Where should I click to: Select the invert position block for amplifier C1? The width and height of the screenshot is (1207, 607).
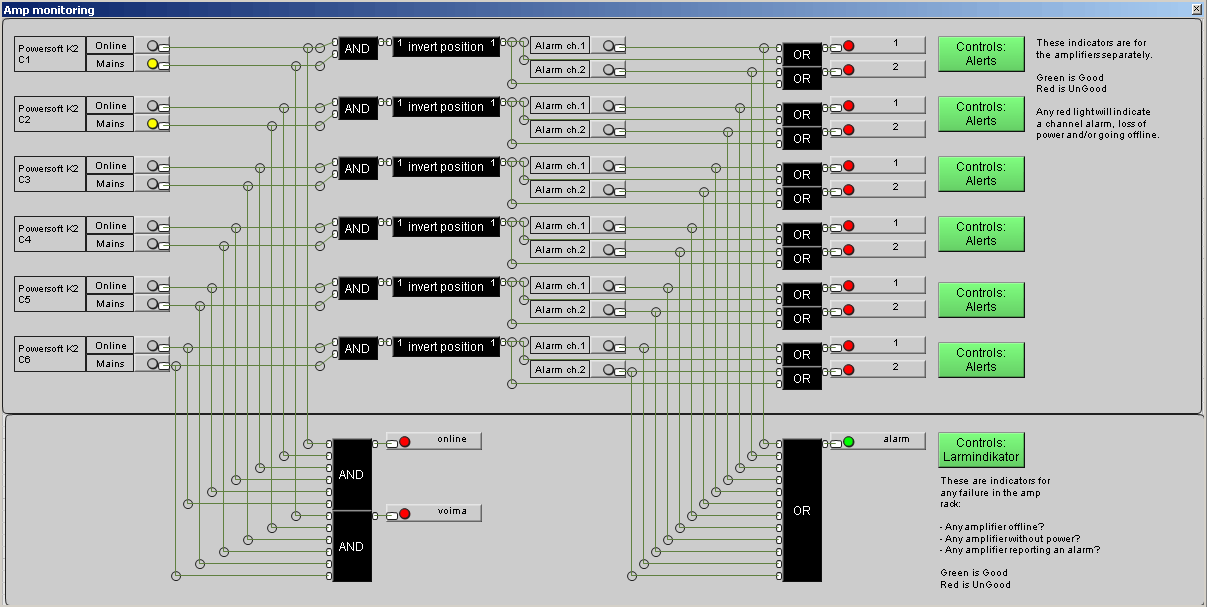(445, 47)
